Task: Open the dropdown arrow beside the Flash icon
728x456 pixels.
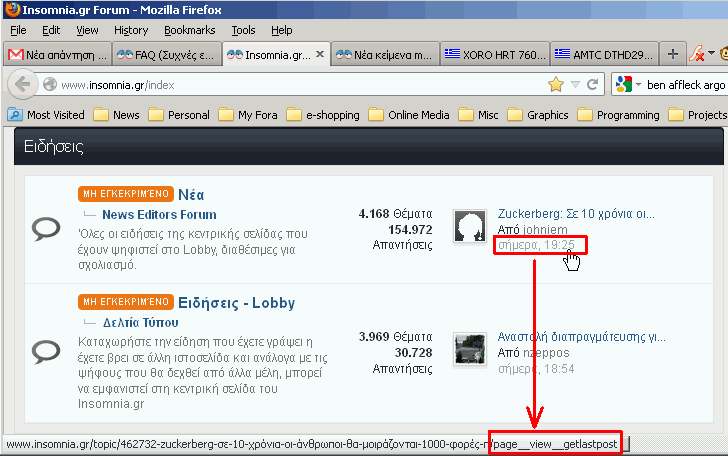Action: [711, 53]
